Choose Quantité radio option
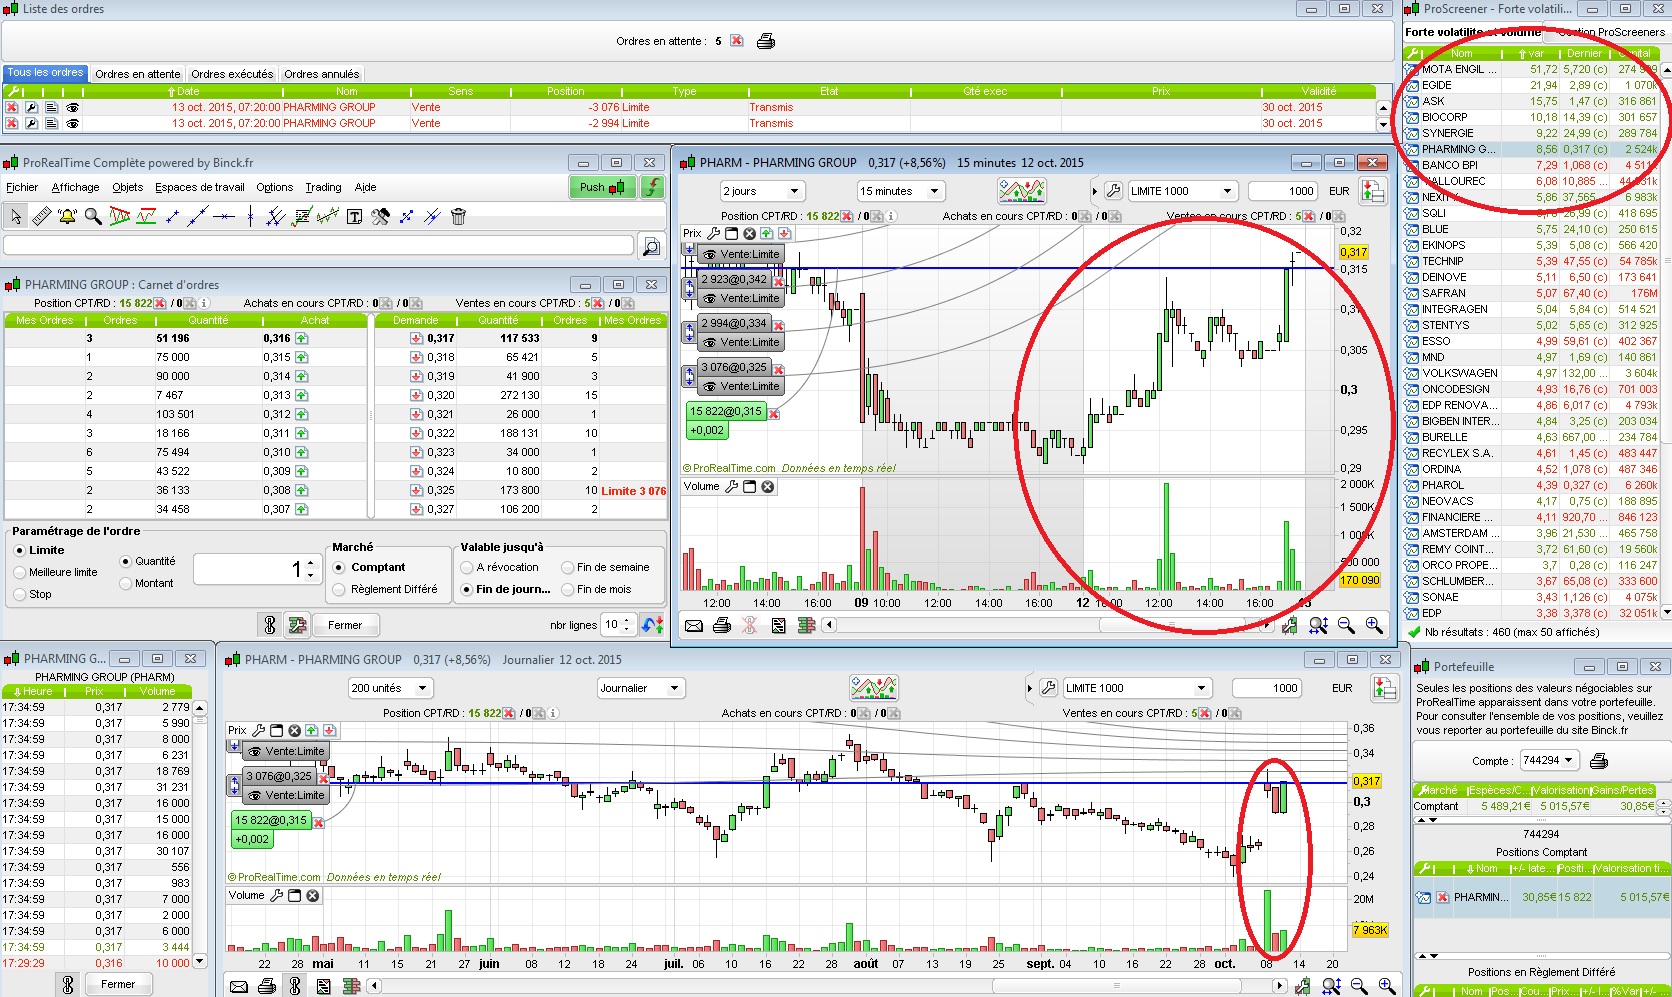The image size is (1672, 997). tap(125, 561)
